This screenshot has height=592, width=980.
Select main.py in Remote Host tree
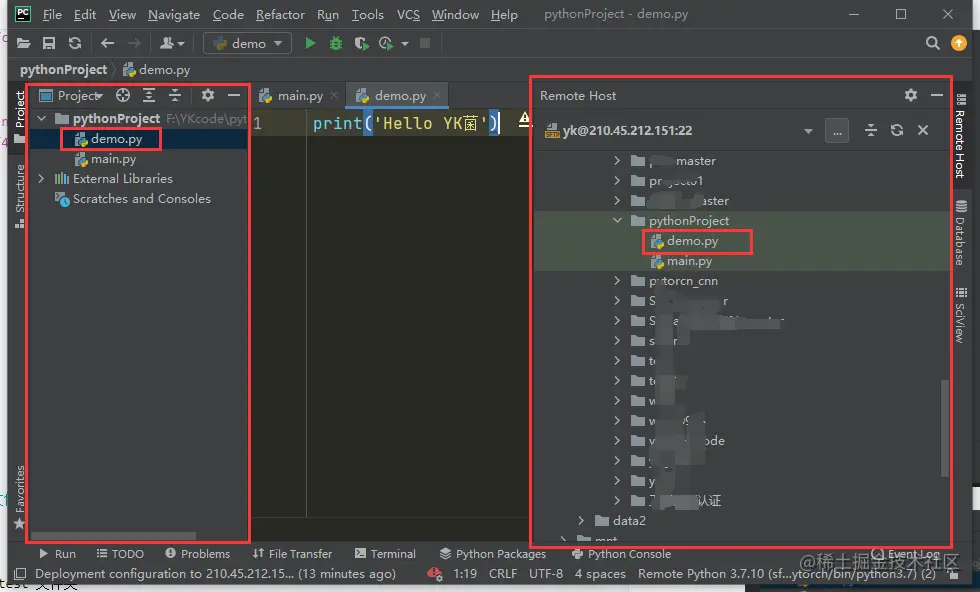click(x=689, y=261)
